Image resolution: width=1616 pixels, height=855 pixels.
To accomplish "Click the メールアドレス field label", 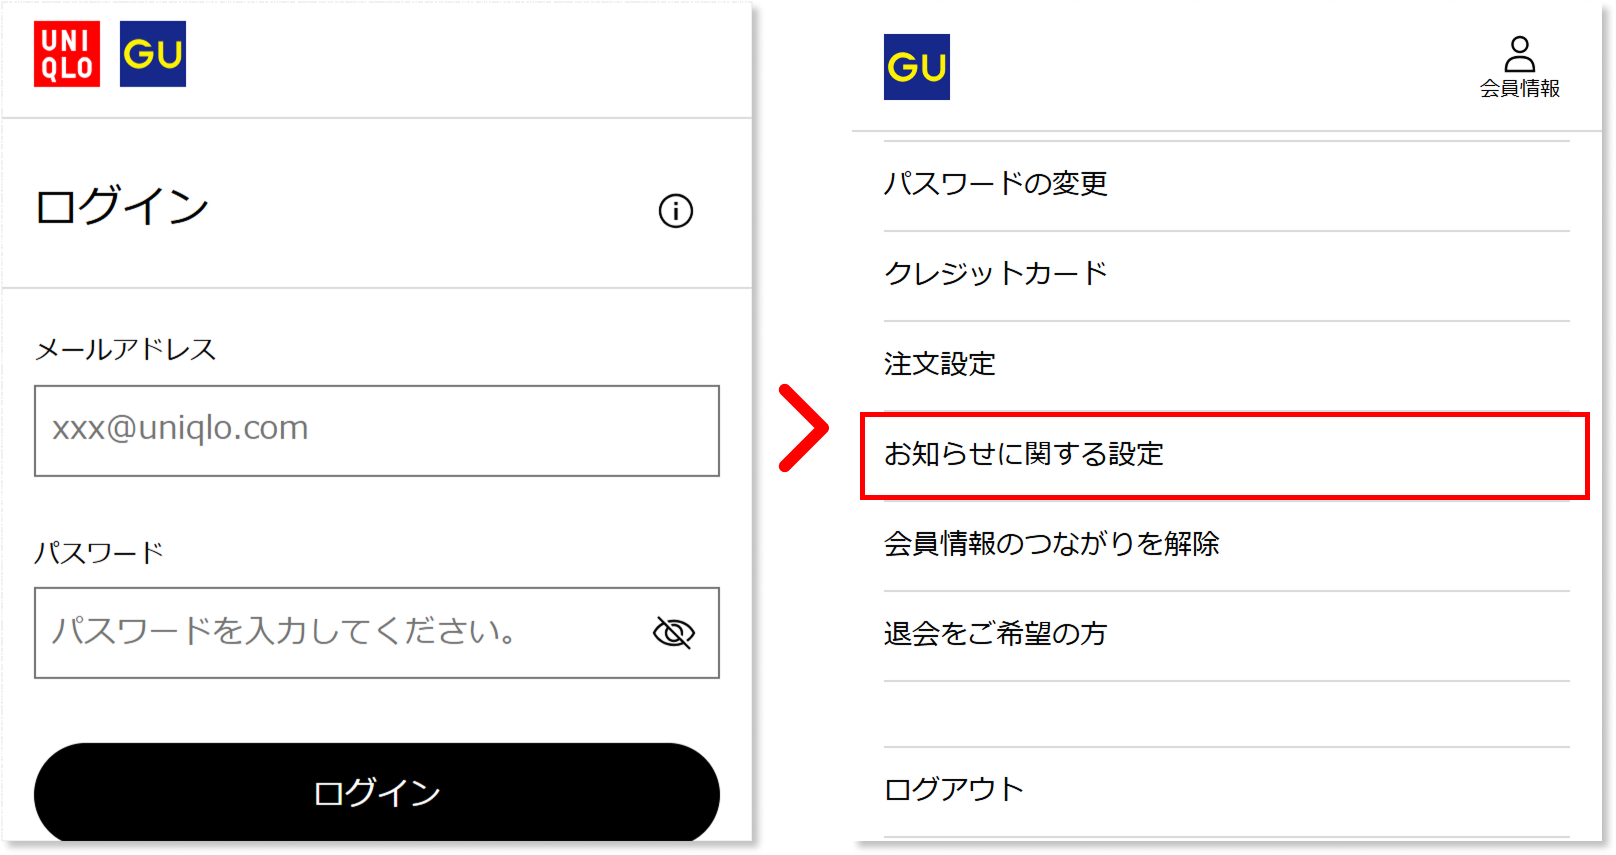I will (x=126, y=349).
